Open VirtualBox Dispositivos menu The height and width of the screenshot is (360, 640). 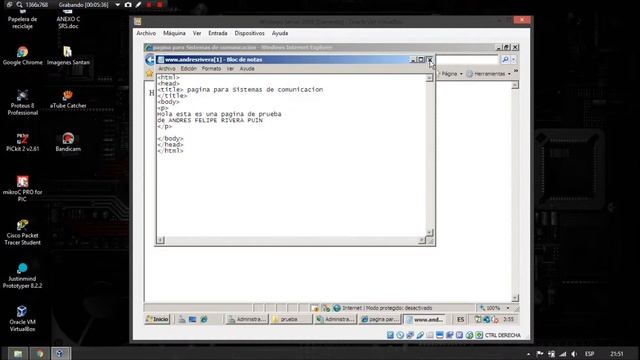pos(249,33)
